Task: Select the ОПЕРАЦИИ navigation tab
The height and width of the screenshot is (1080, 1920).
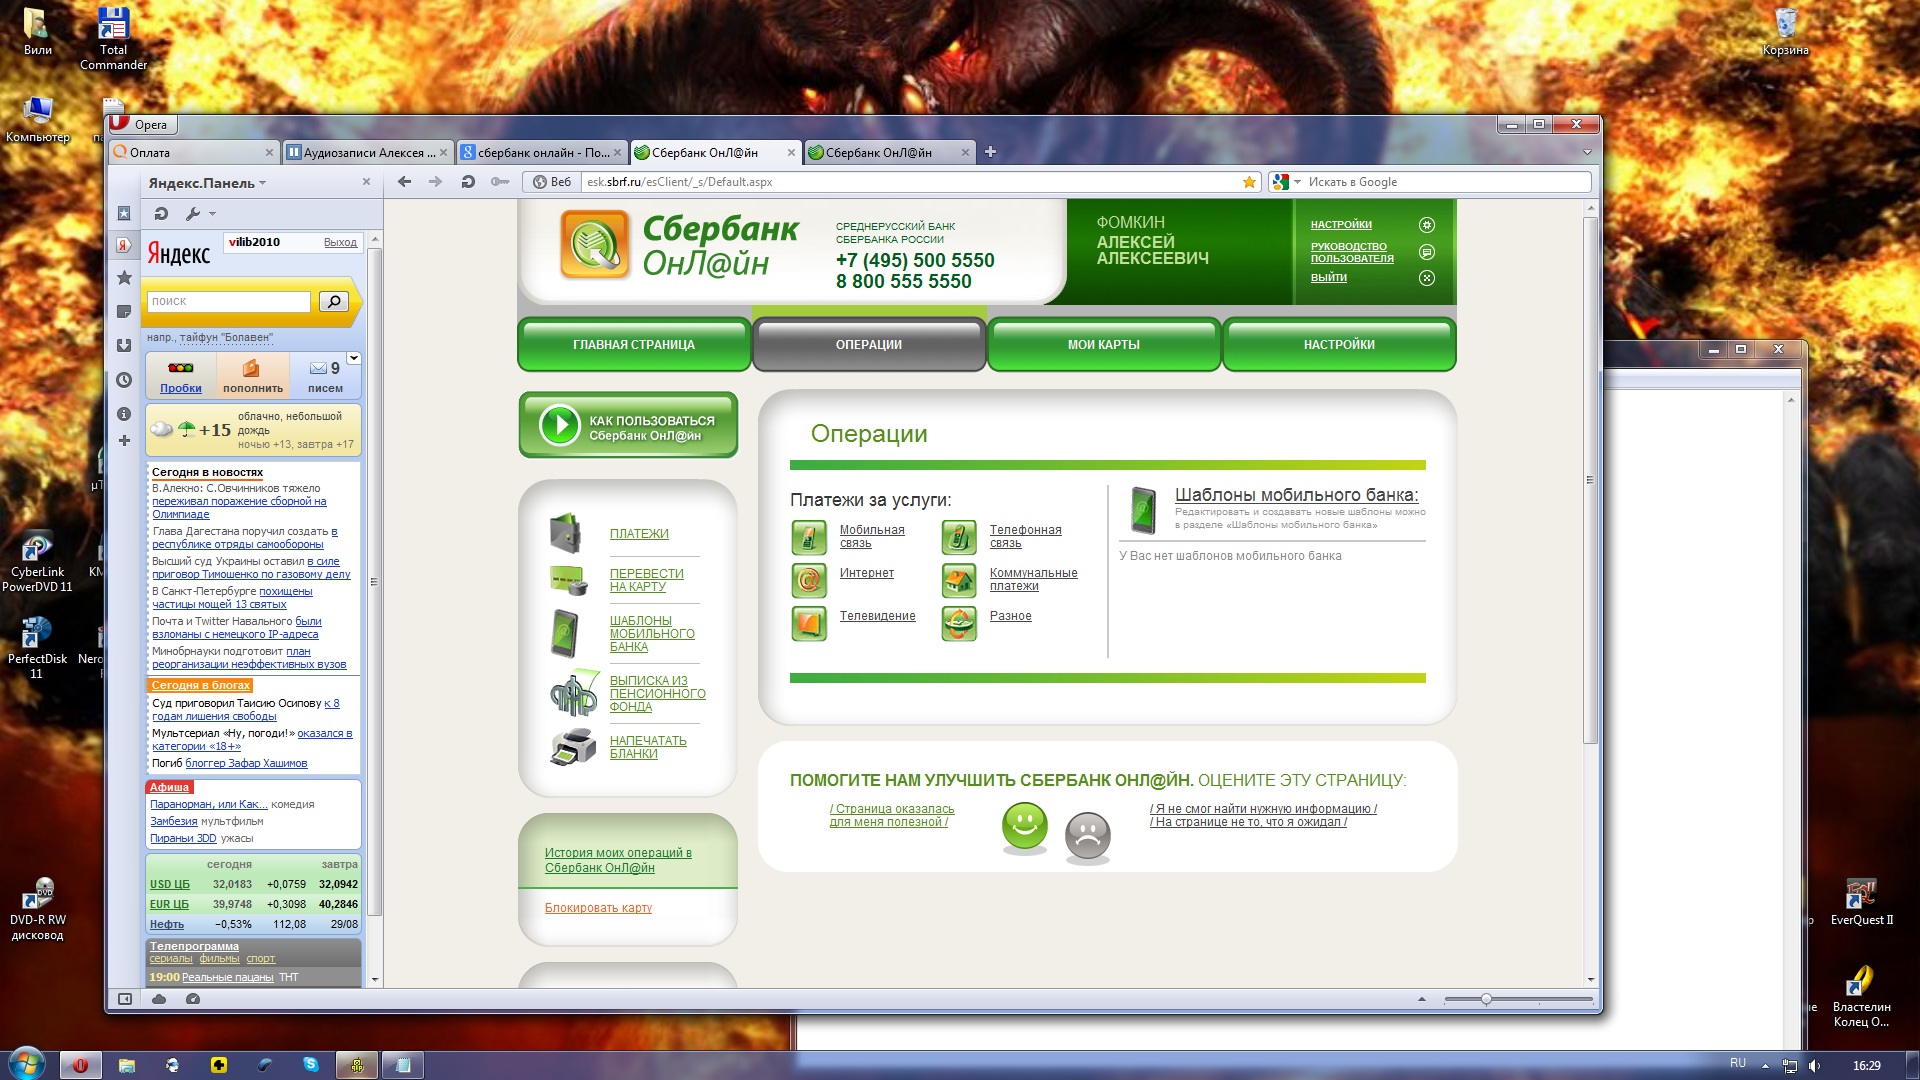Action: pyautogui.click(x=869, y=345)
